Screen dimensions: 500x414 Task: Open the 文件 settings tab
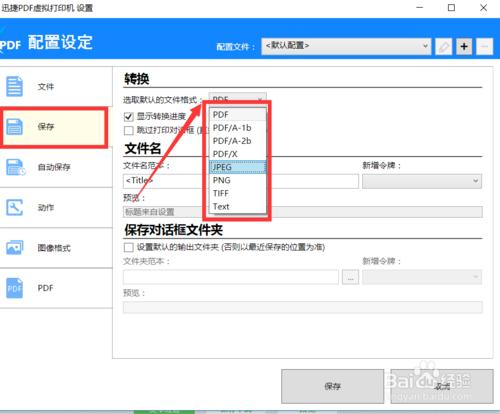tap(55, 87)
